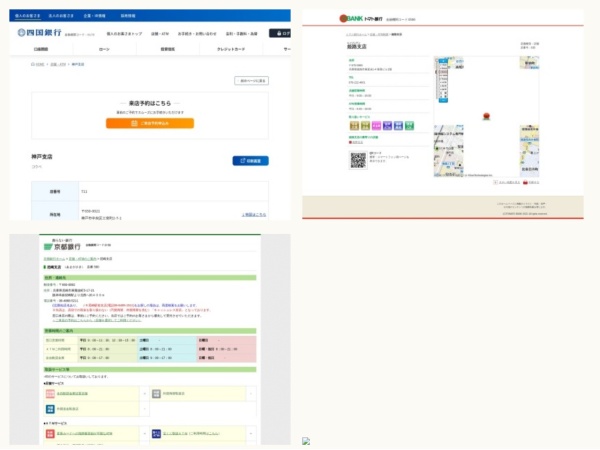Click the second gold service icon on Tomato Bank page
600x450 pixels.
tap(365, 126)
